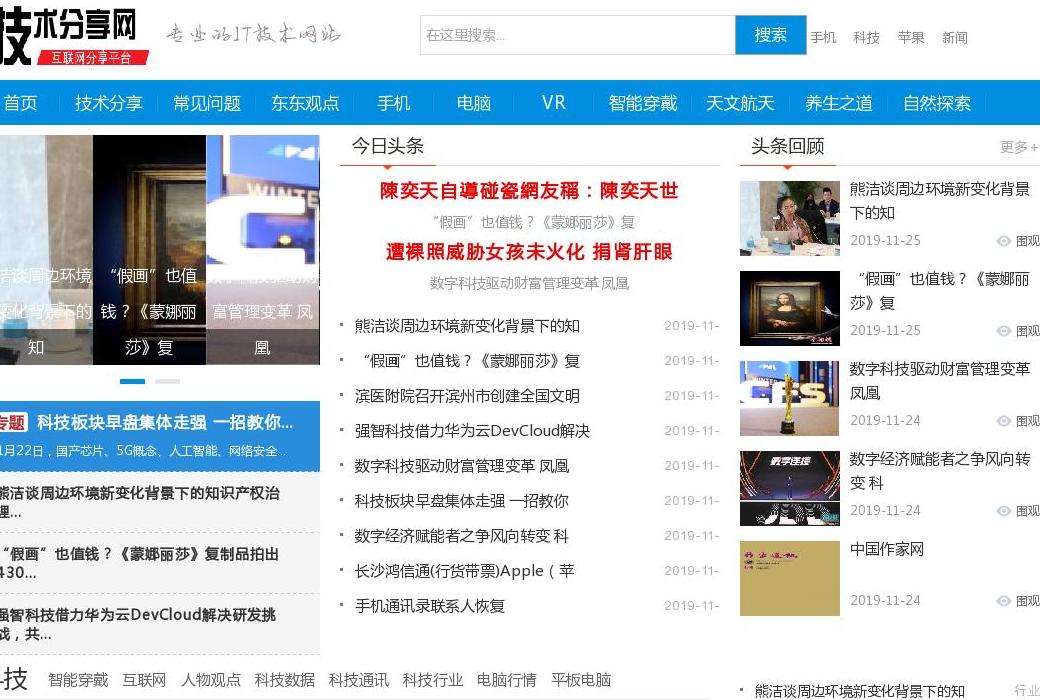Switch to the 平板电脑 tab at bottom
Viewport: 1040px width, 700px height.
[582, 680]
